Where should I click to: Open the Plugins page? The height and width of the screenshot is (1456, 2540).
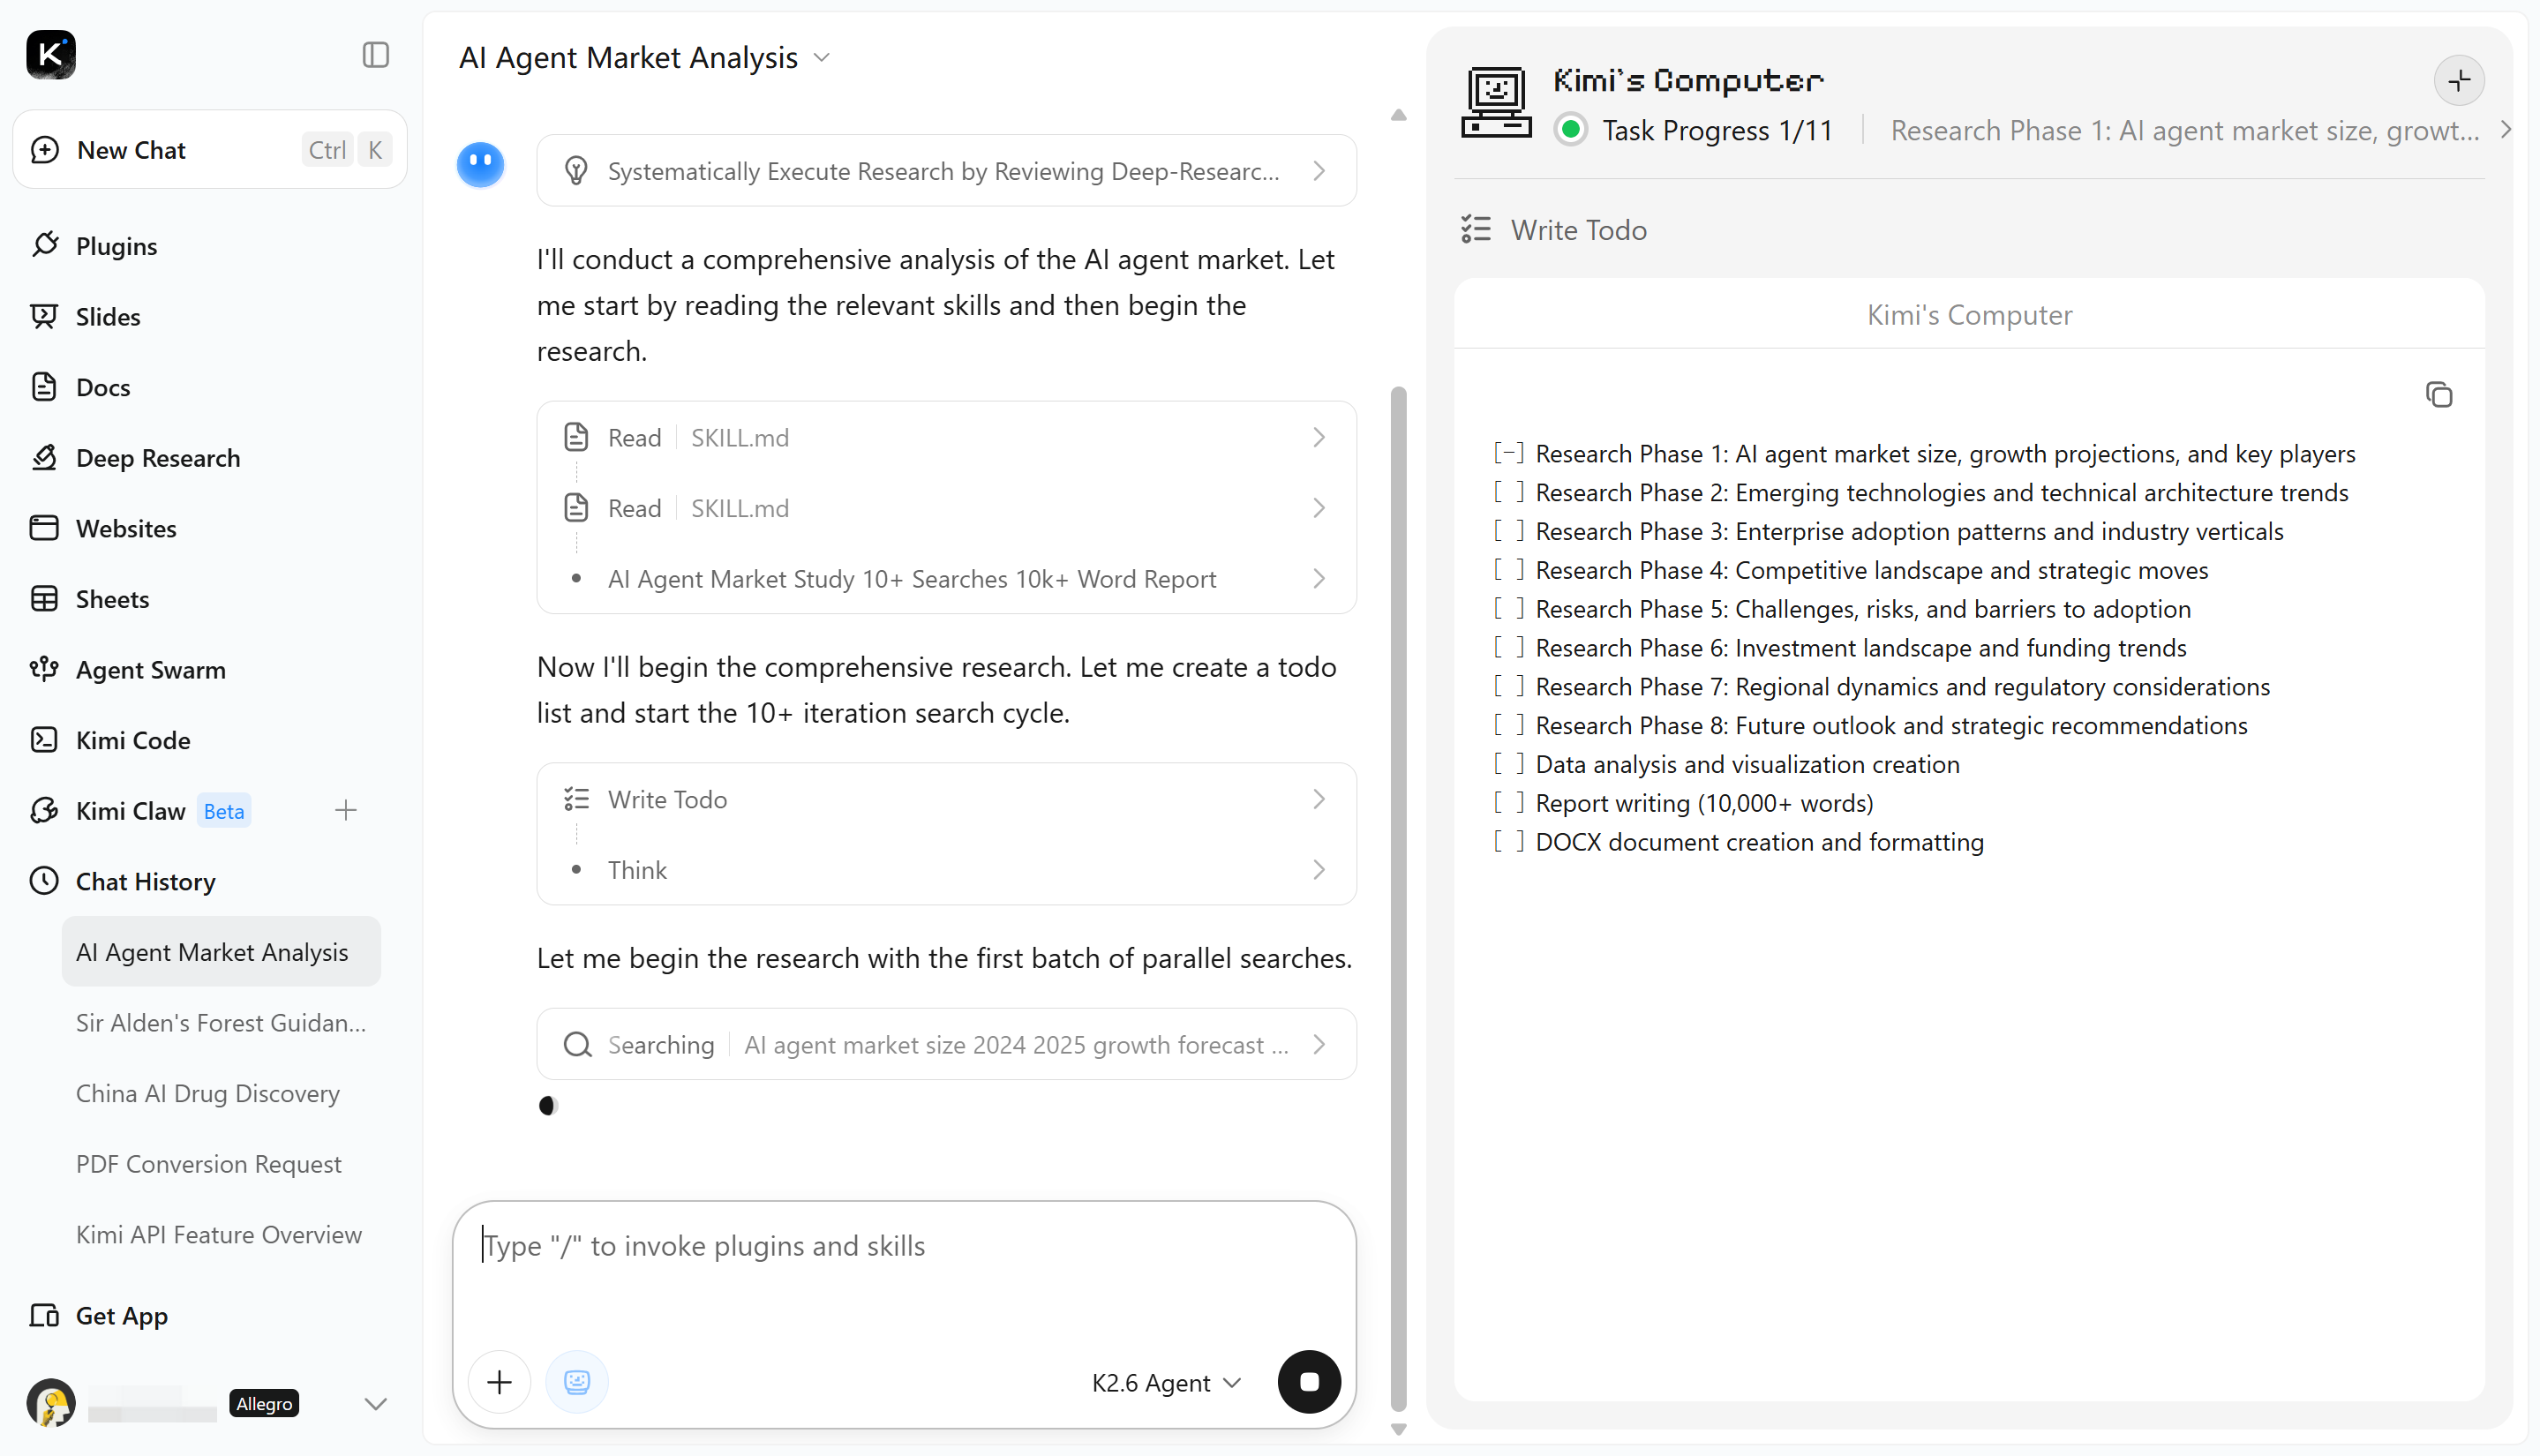[116, 246]
